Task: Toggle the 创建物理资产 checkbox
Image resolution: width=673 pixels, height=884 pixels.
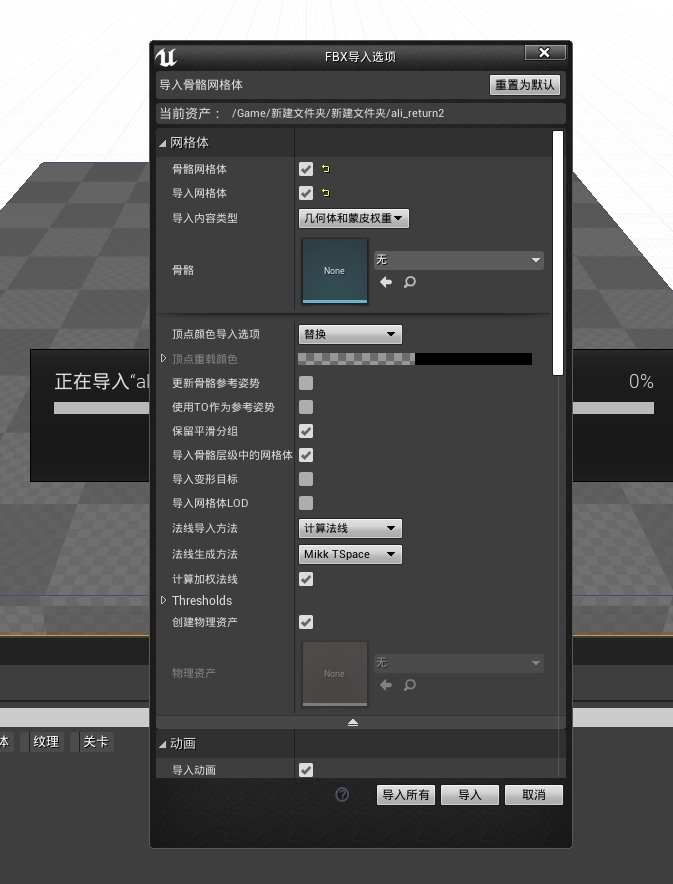Action: (306, 622)
